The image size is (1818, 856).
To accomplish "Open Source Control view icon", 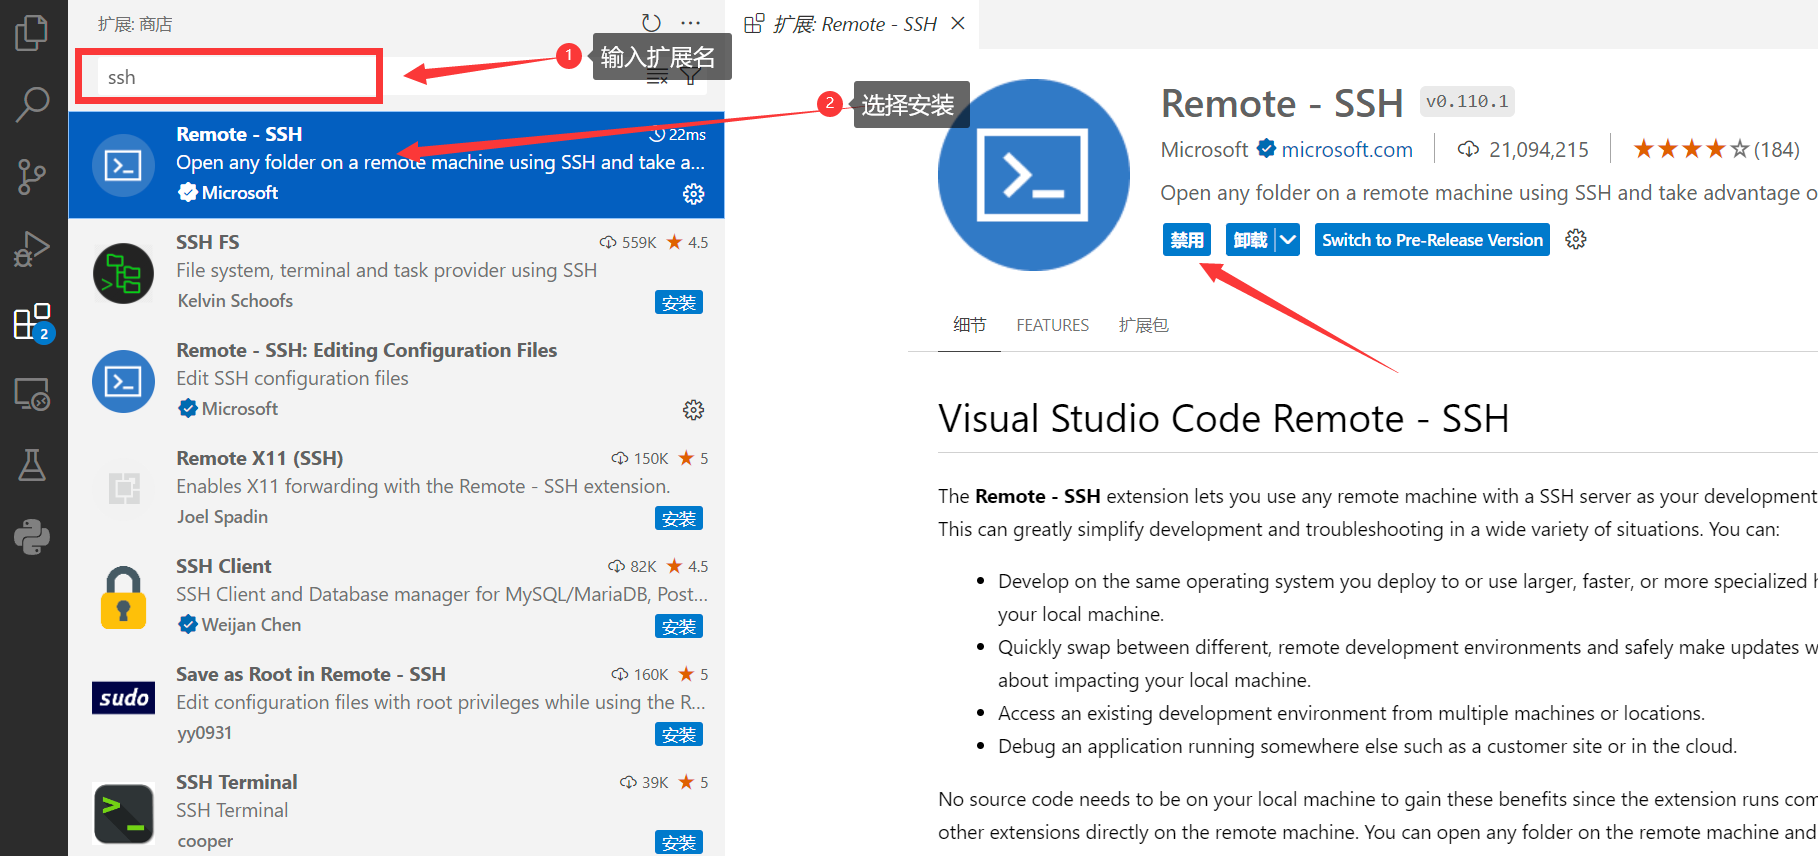I will pos(32,177).
